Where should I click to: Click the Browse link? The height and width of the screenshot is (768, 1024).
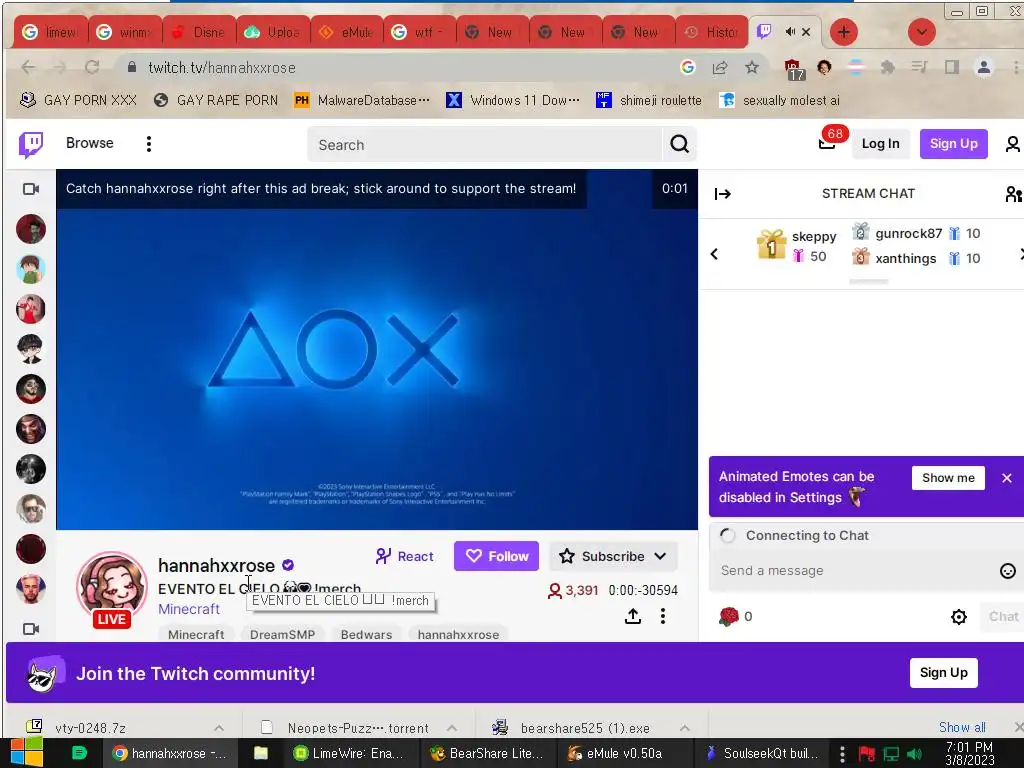(89, 143)
